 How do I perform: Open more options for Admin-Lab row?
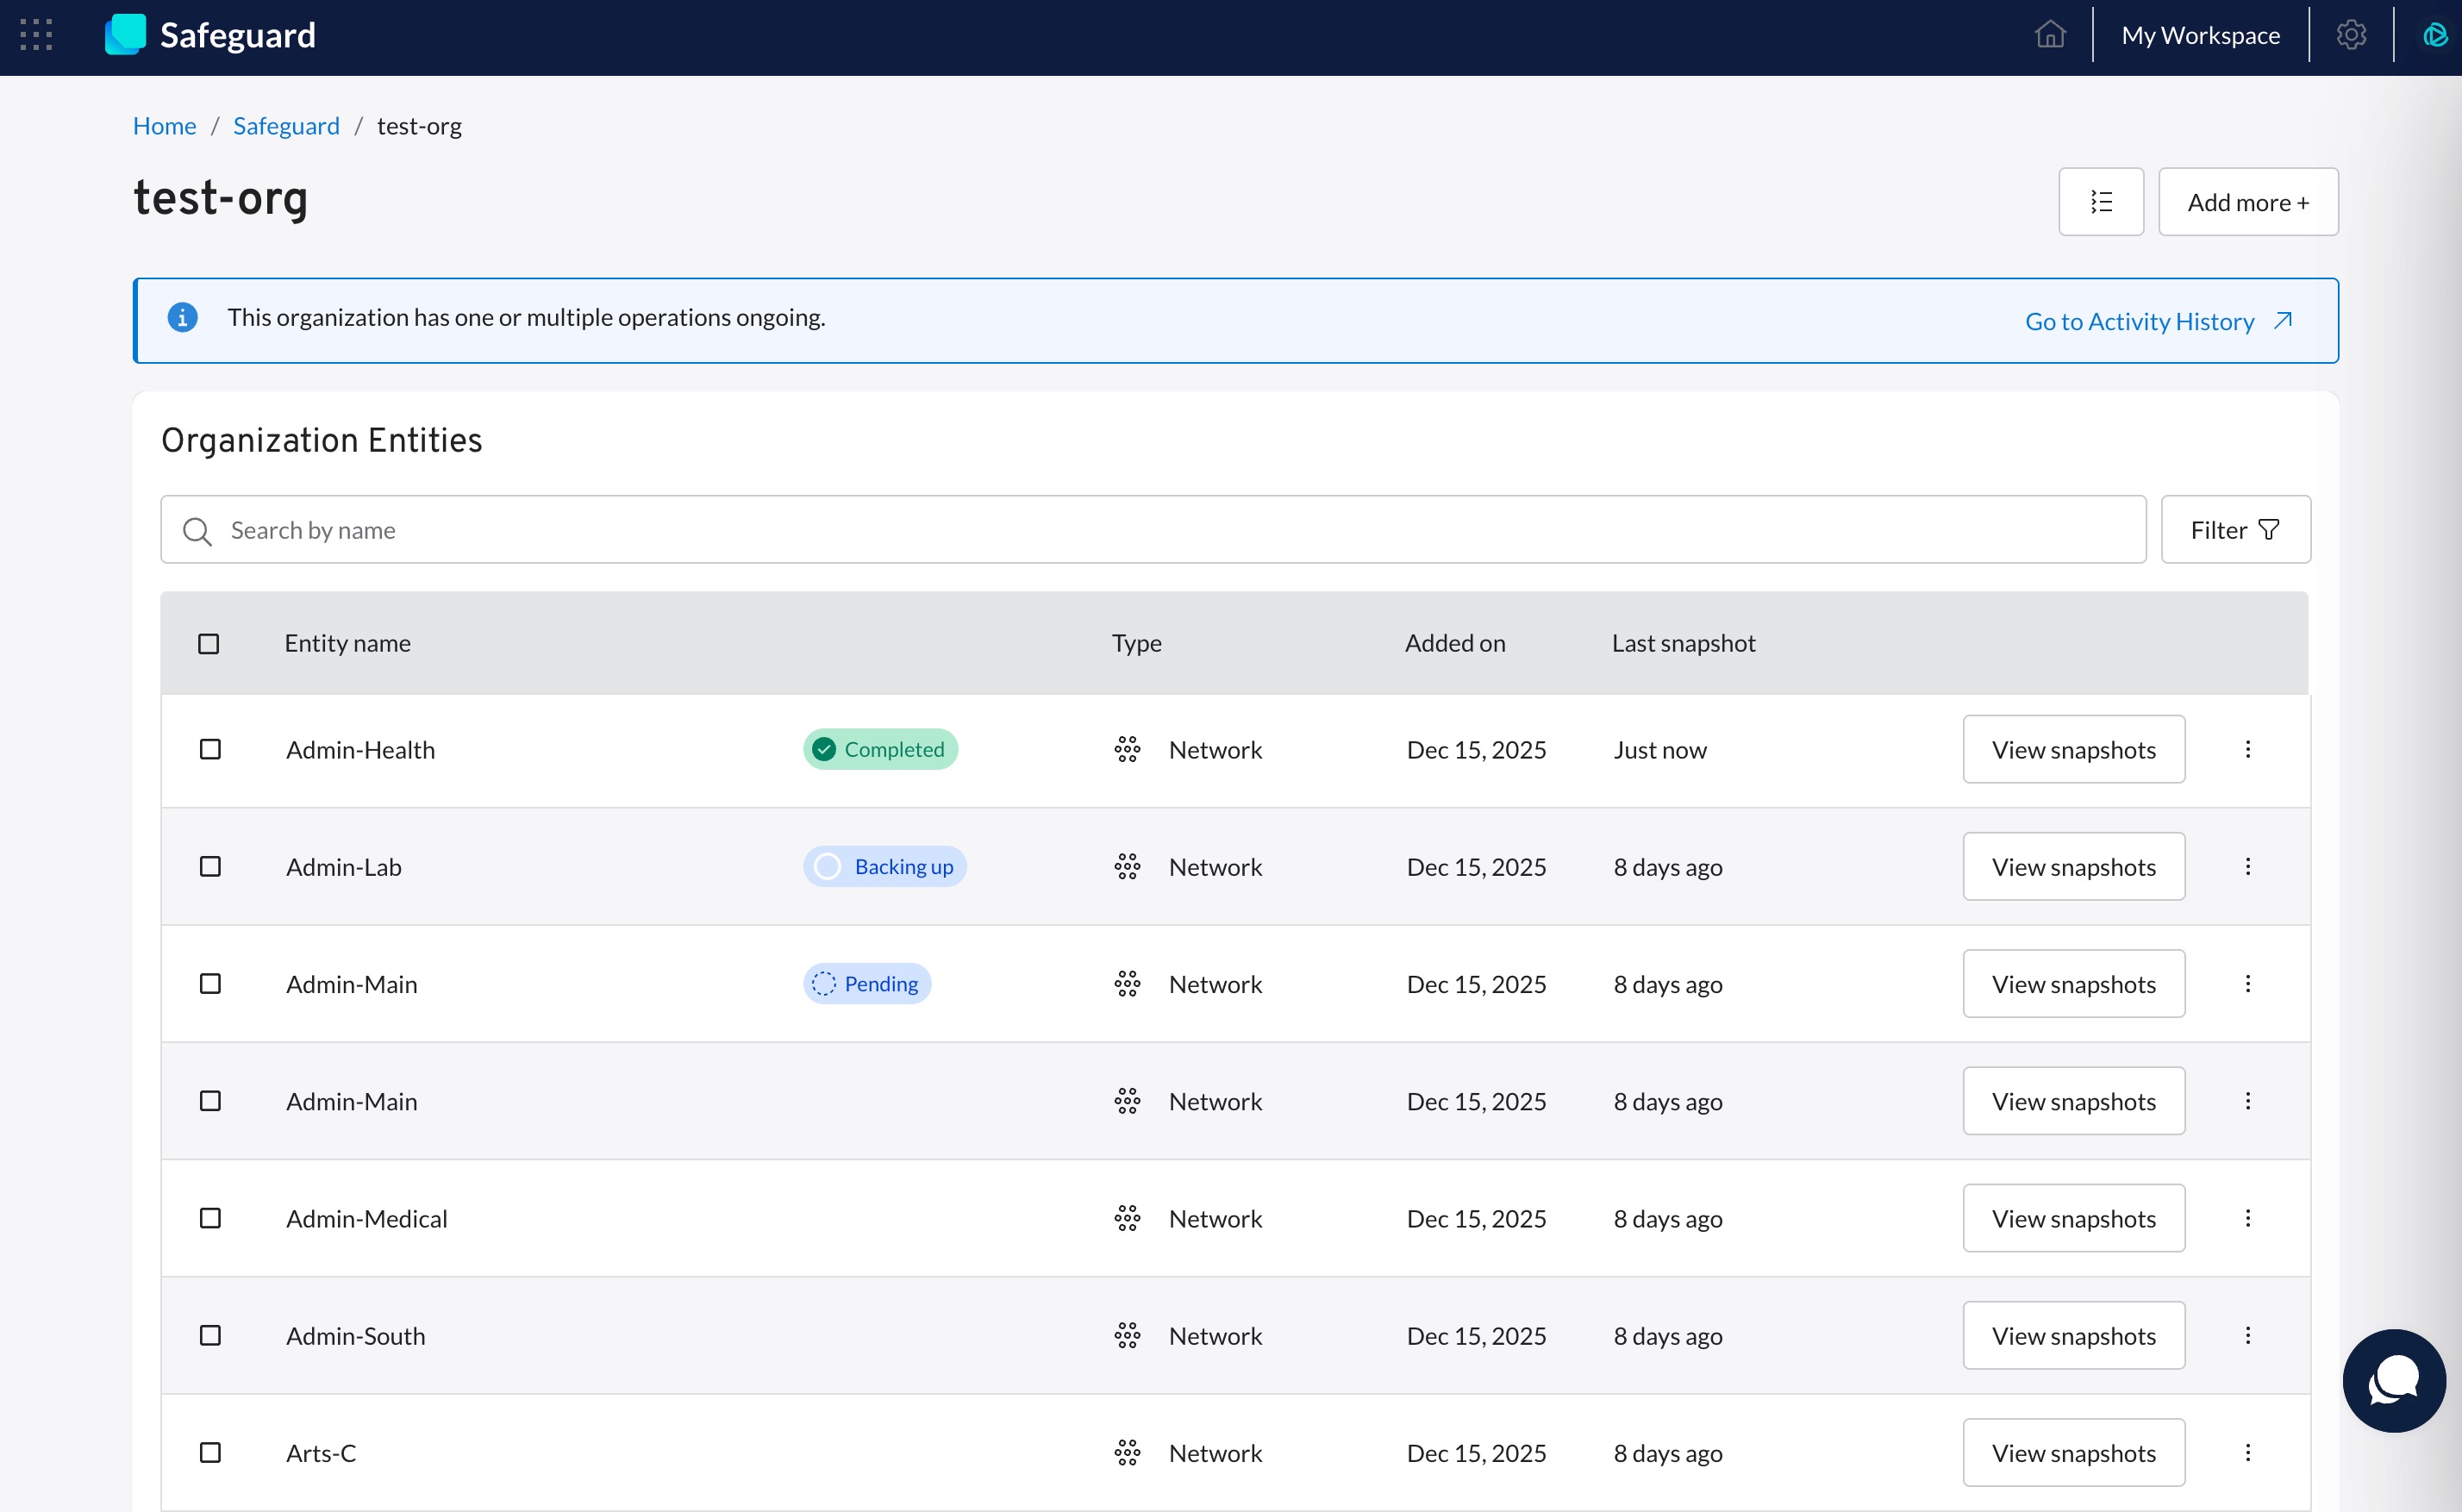2248,867
